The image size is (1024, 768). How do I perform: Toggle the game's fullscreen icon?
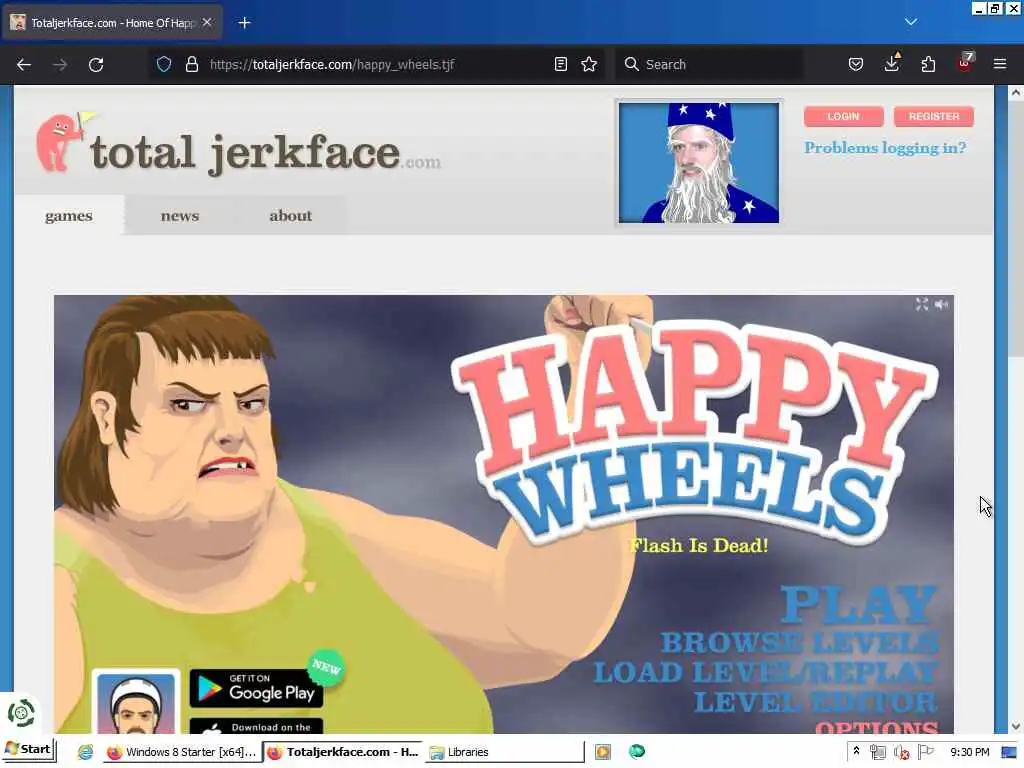coord(921,304)
